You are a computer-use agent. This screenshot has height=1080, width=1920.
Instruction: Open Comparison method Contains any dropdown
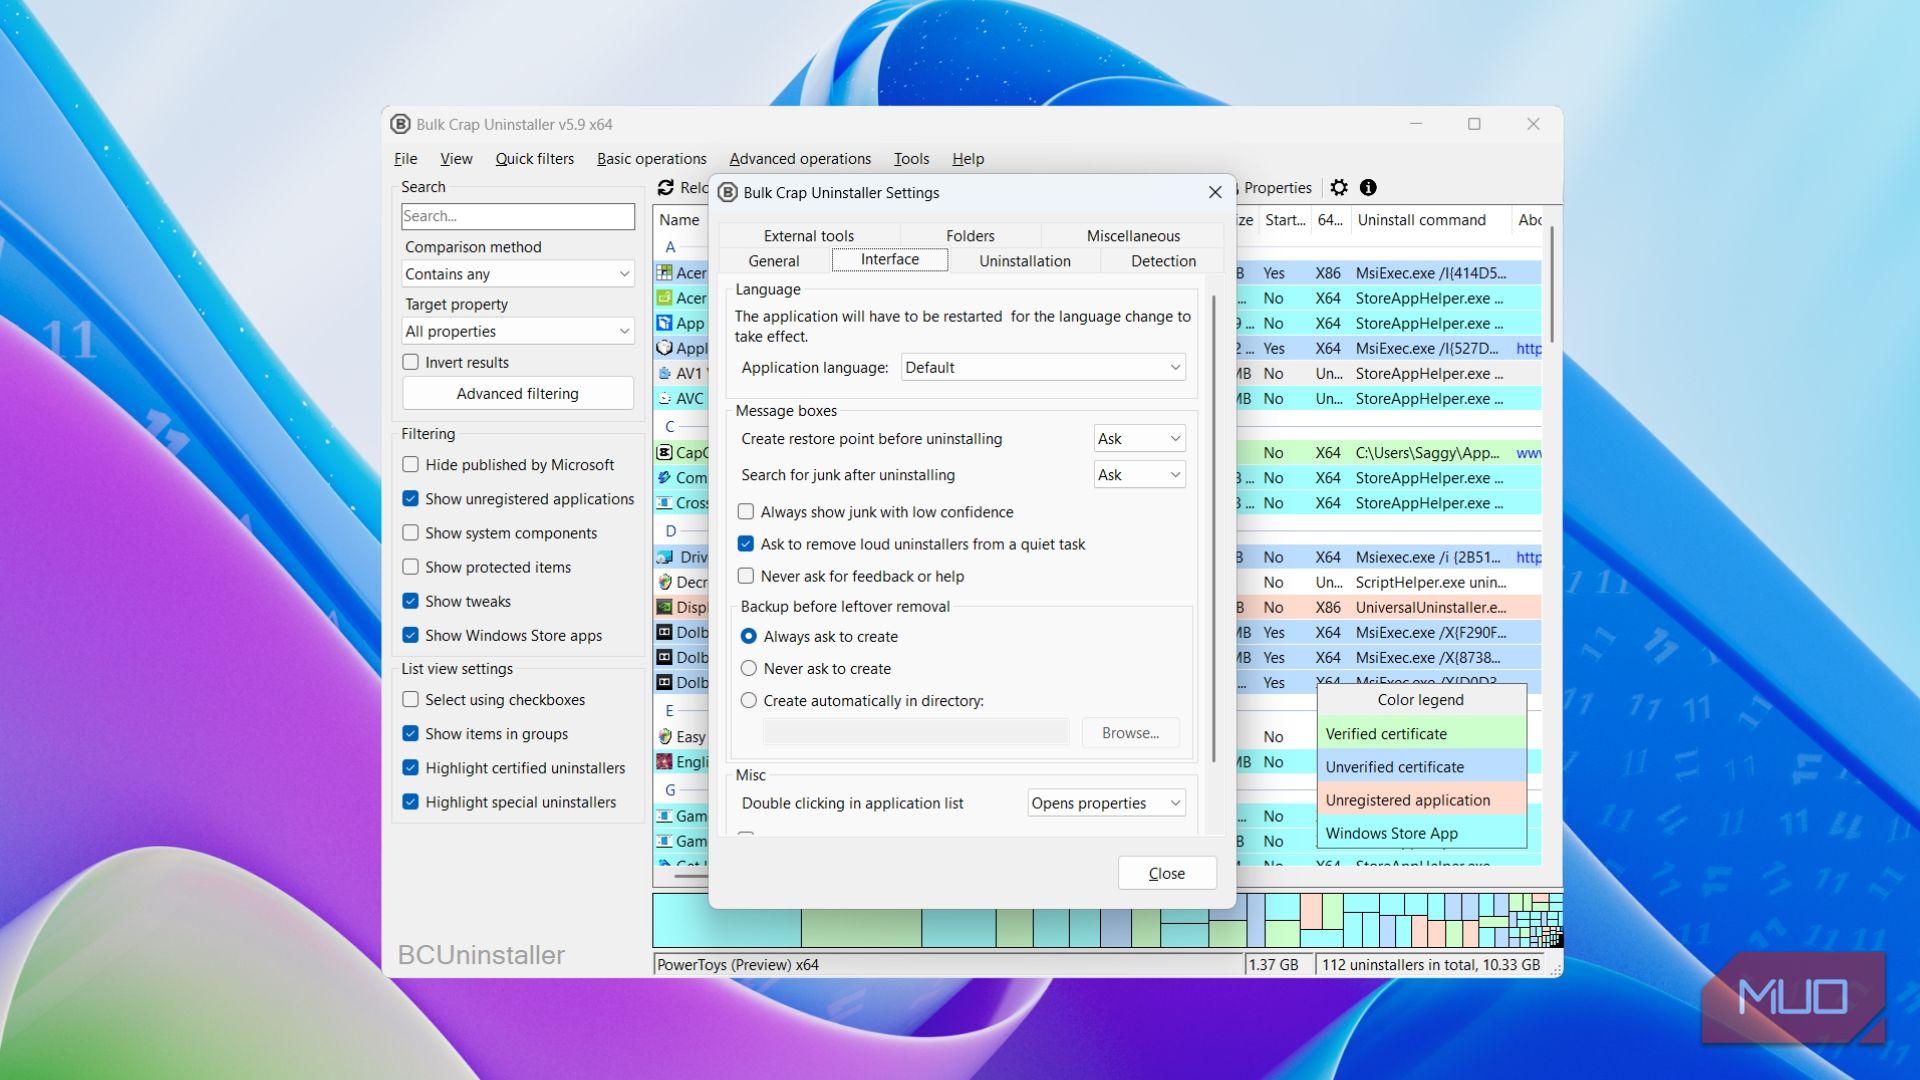[518, 274]
